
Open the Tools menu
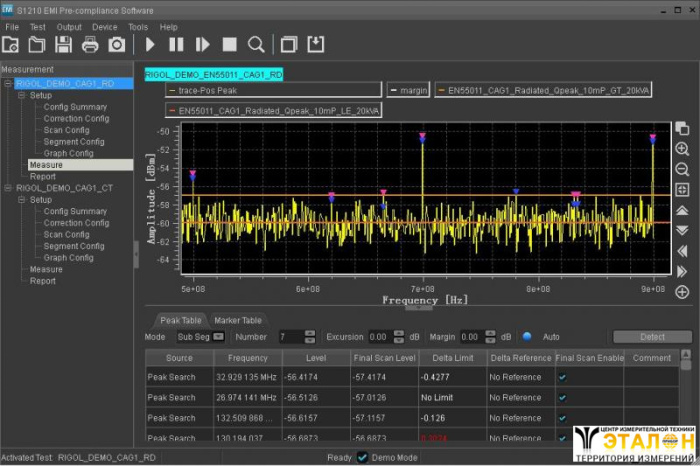click(x=138, y=27)
